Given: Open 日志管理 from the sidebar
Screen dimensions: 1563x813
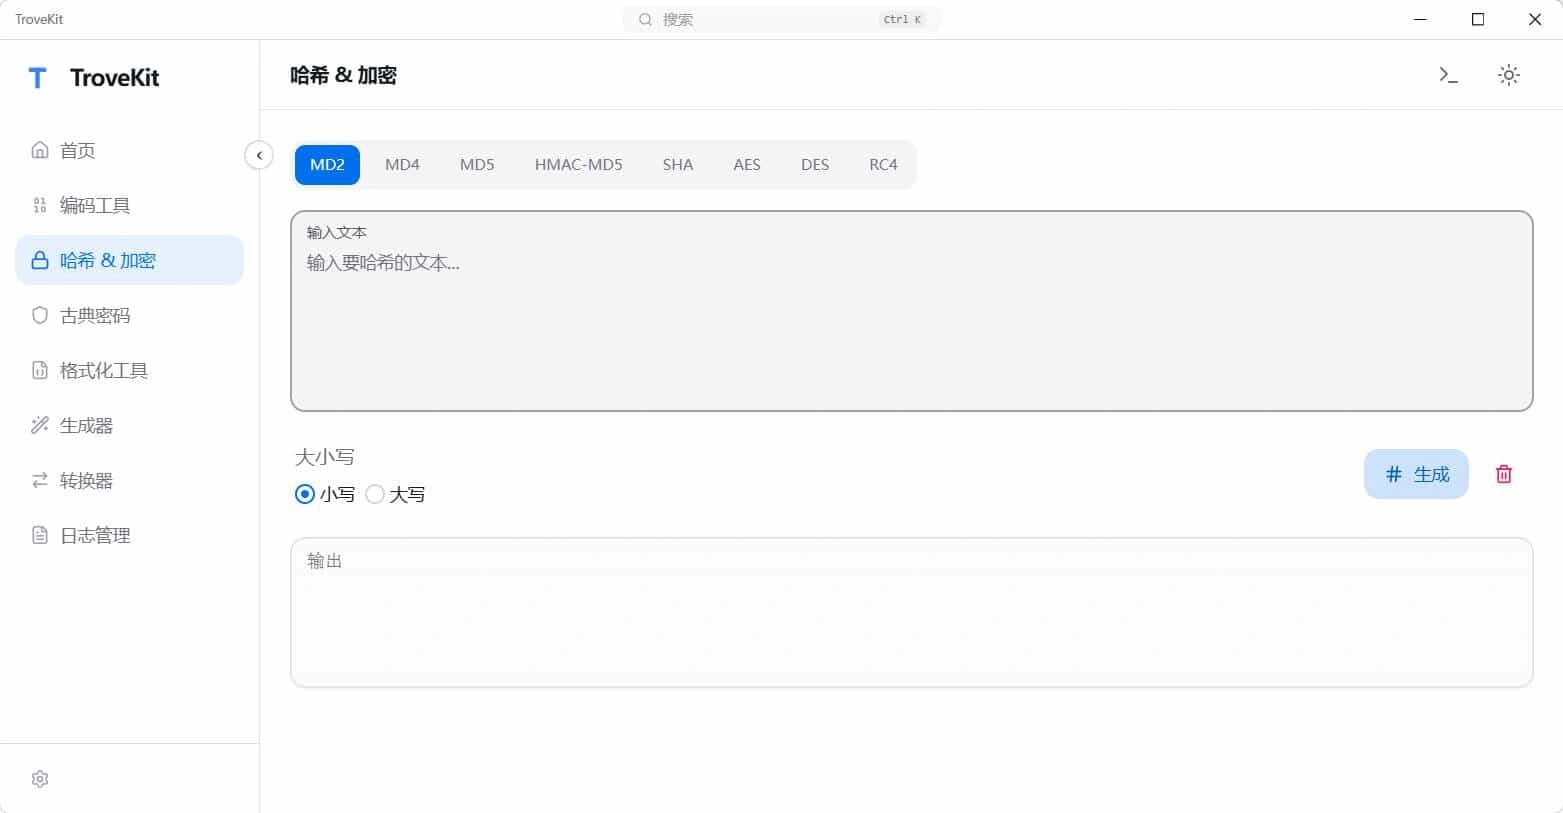Looking at the screenshot, I should (96, 535).
